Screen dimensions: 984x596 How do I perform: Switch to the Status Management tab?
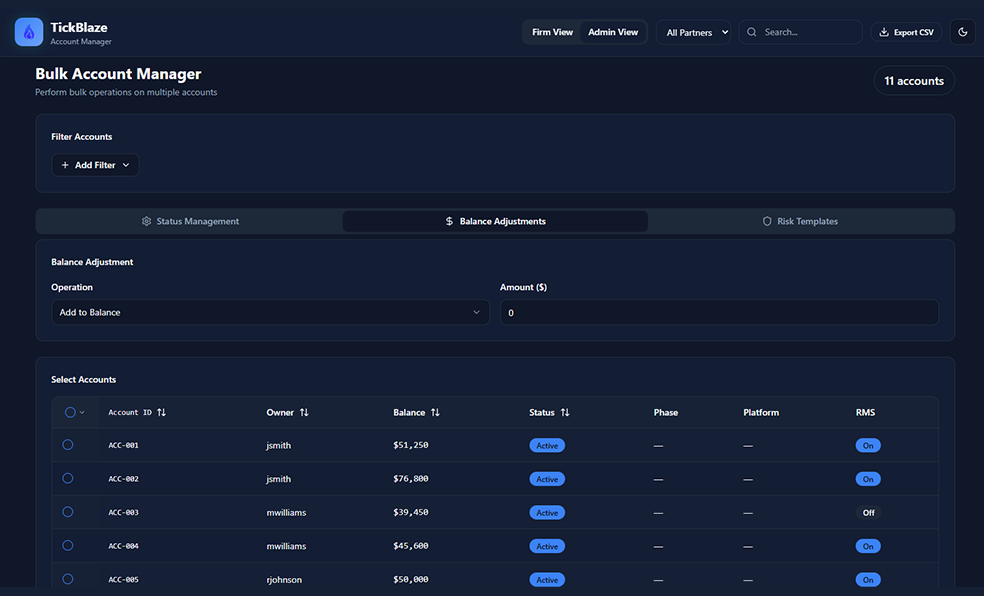coord(190,221)
